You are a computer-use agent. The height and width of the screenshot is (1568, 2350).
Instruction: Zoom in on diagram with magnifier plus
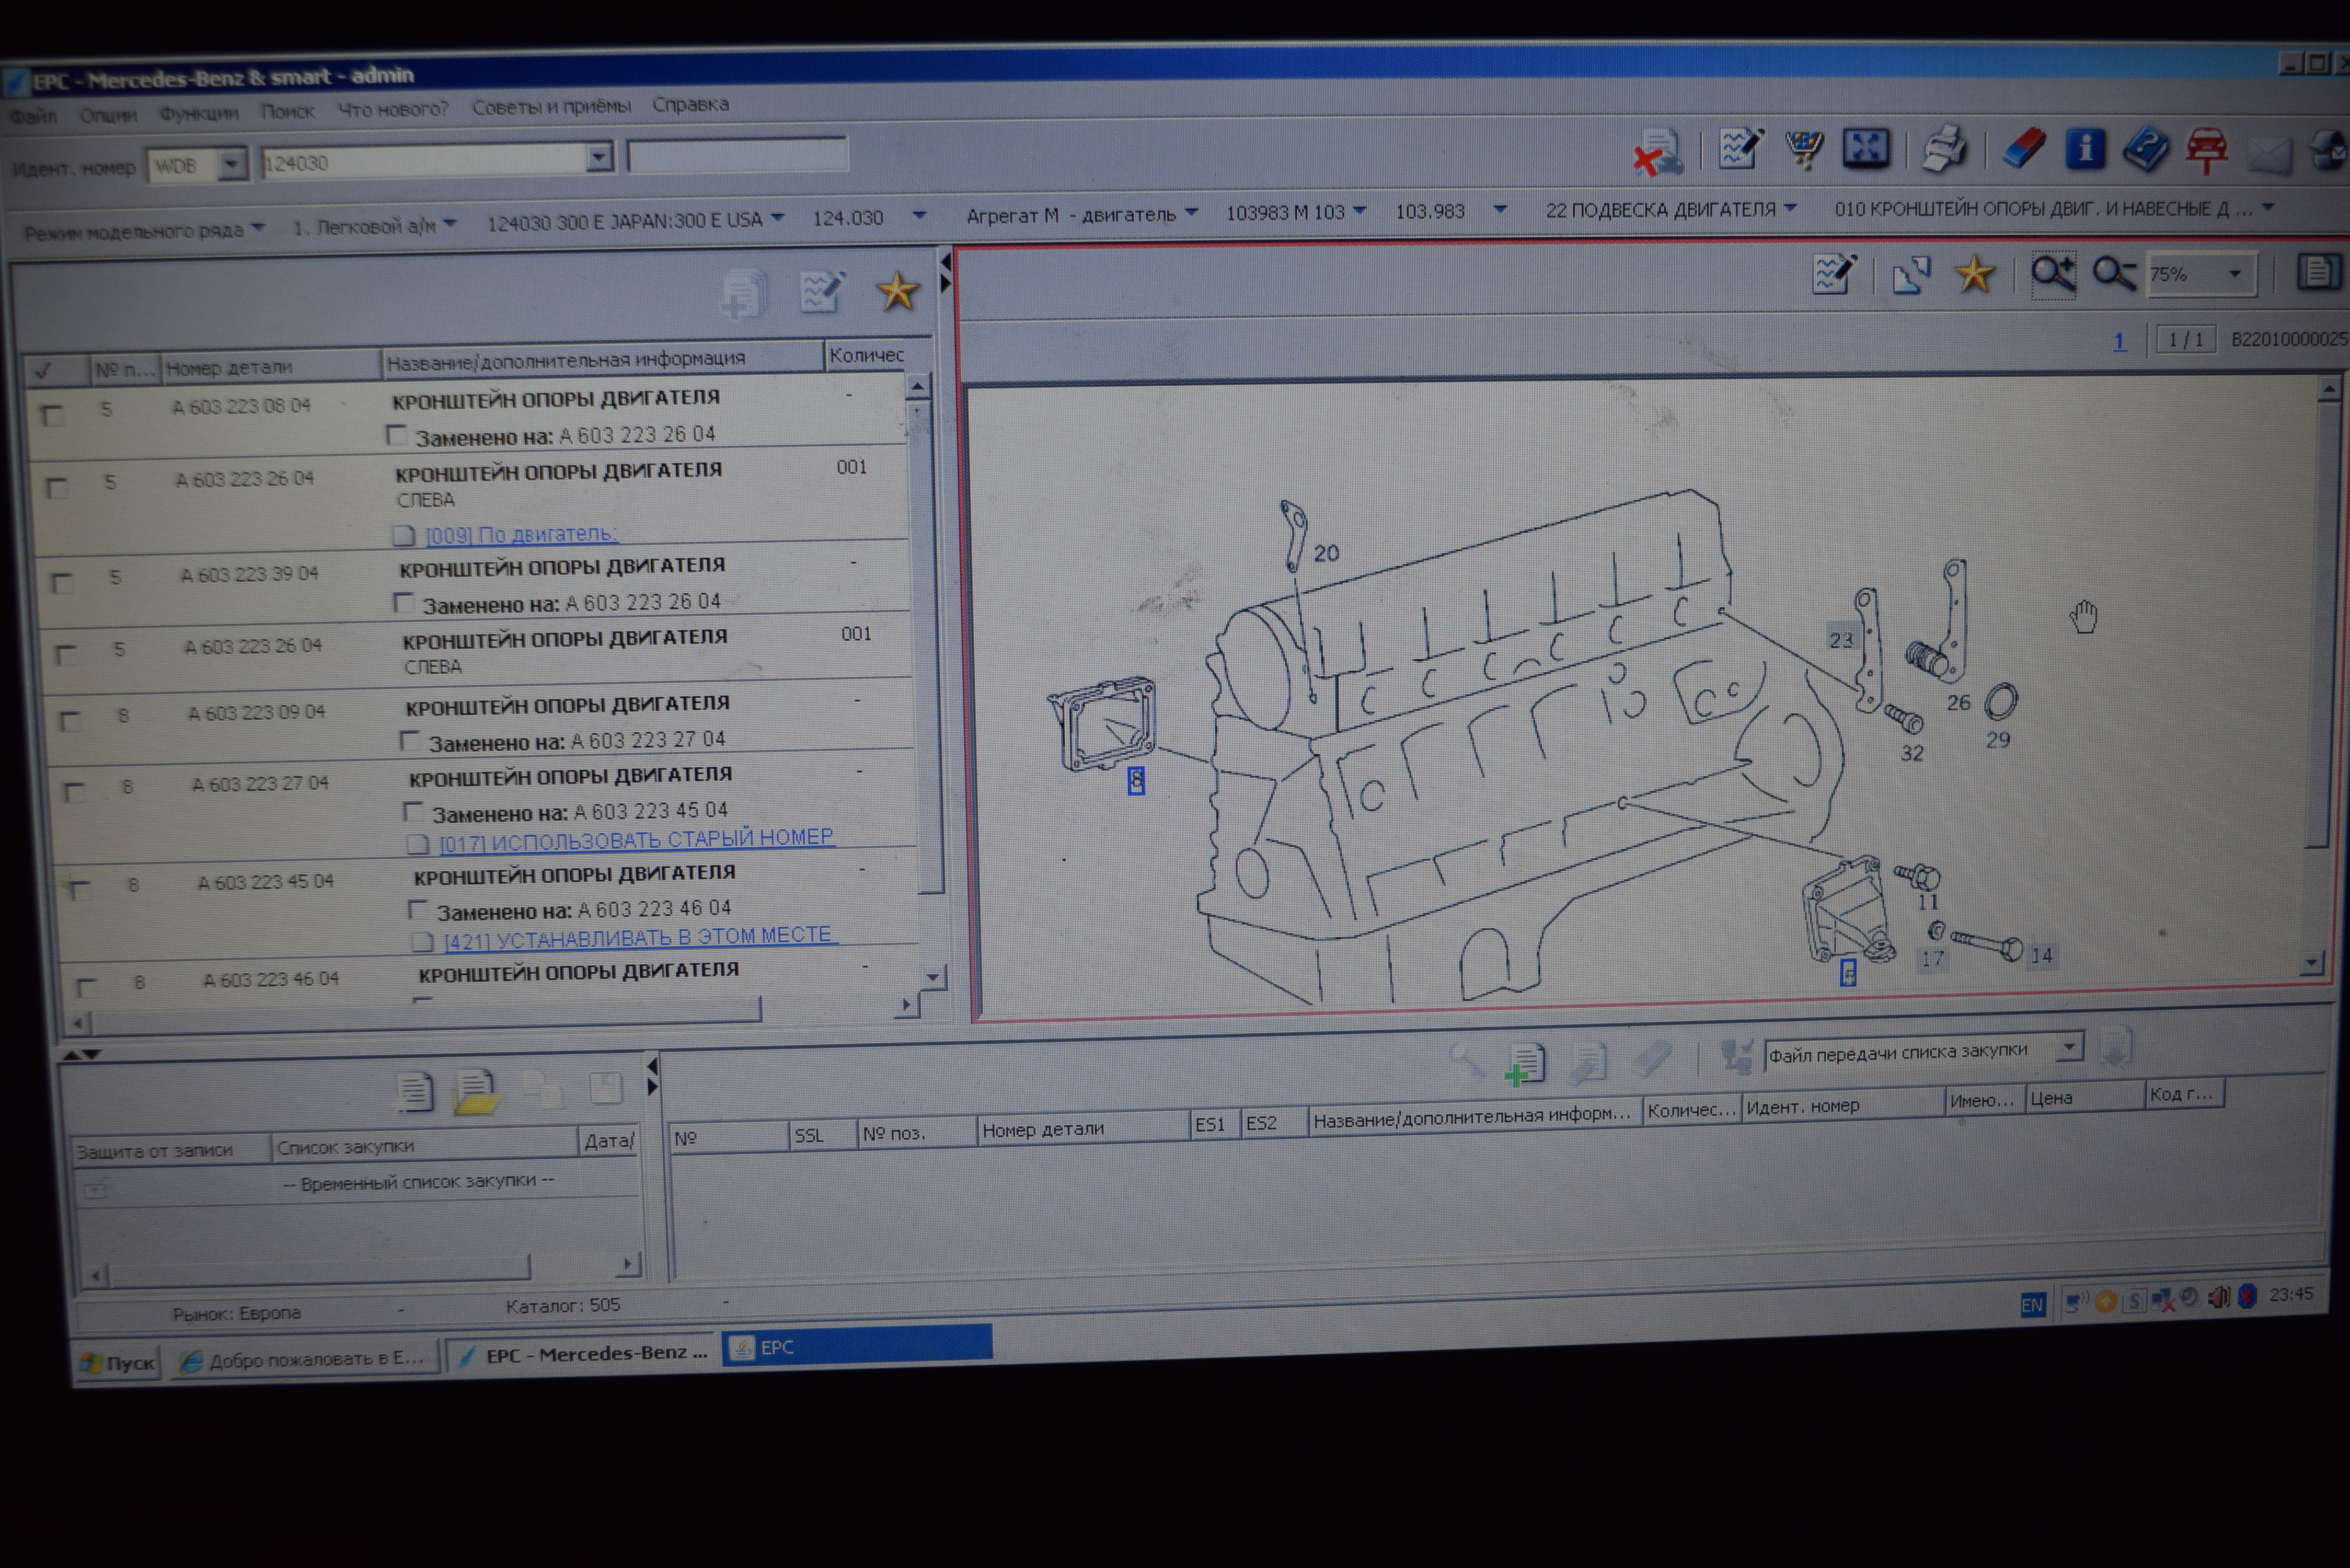tap(2052, 273)
